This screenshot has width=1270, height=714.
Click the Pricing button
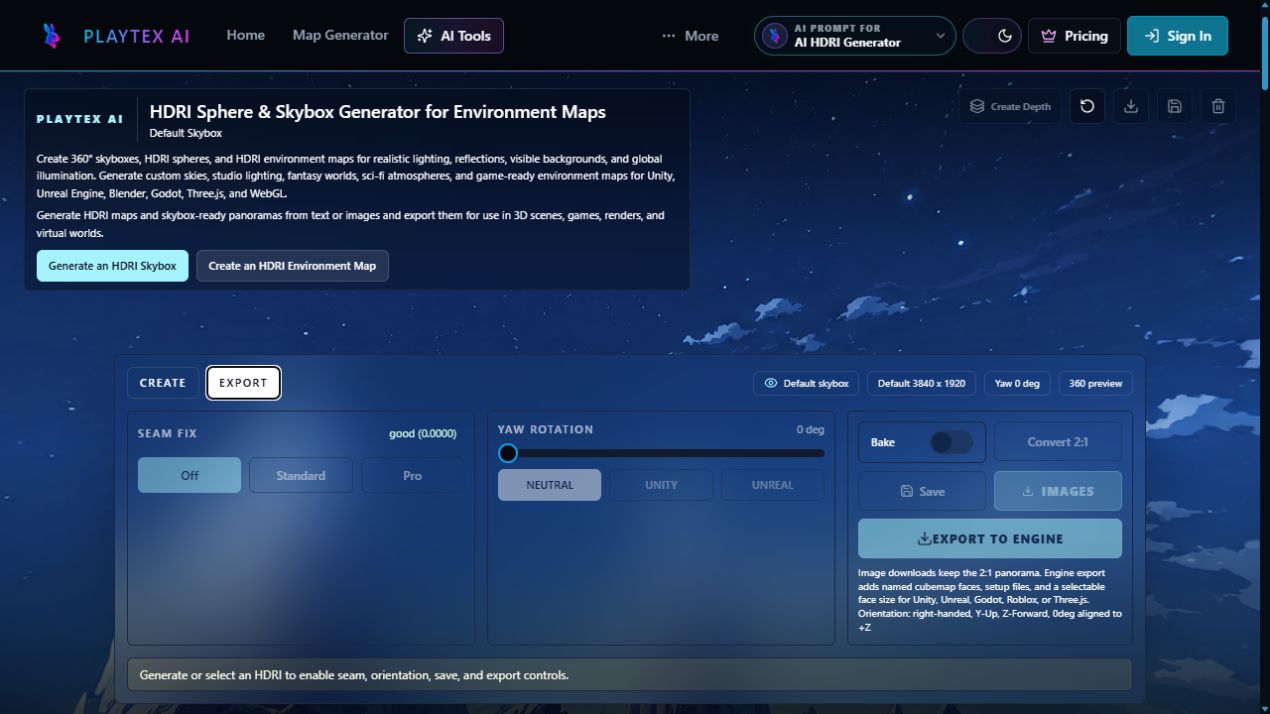(1074, 36)
